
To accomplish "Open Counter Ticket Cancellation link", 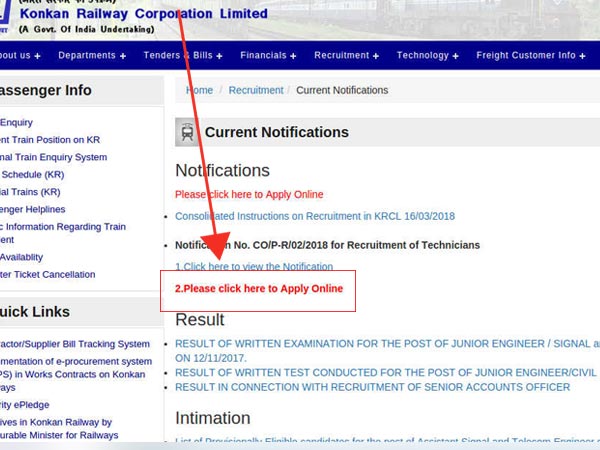I will (x=47, y=274).
